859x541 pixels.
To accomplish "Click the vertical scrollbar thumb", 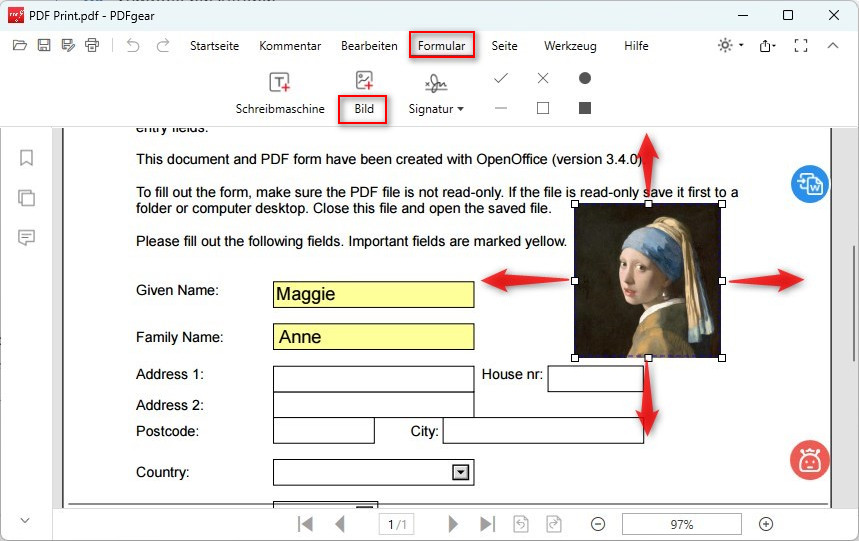I will pos(854,302).
